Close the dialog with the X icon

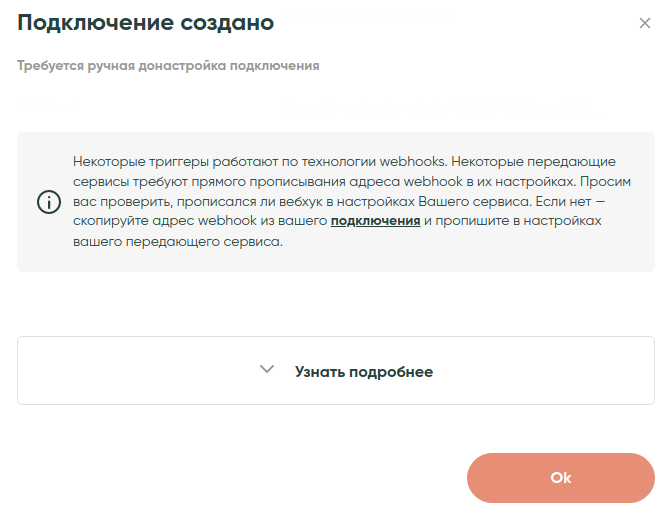(x=645, y=23)
